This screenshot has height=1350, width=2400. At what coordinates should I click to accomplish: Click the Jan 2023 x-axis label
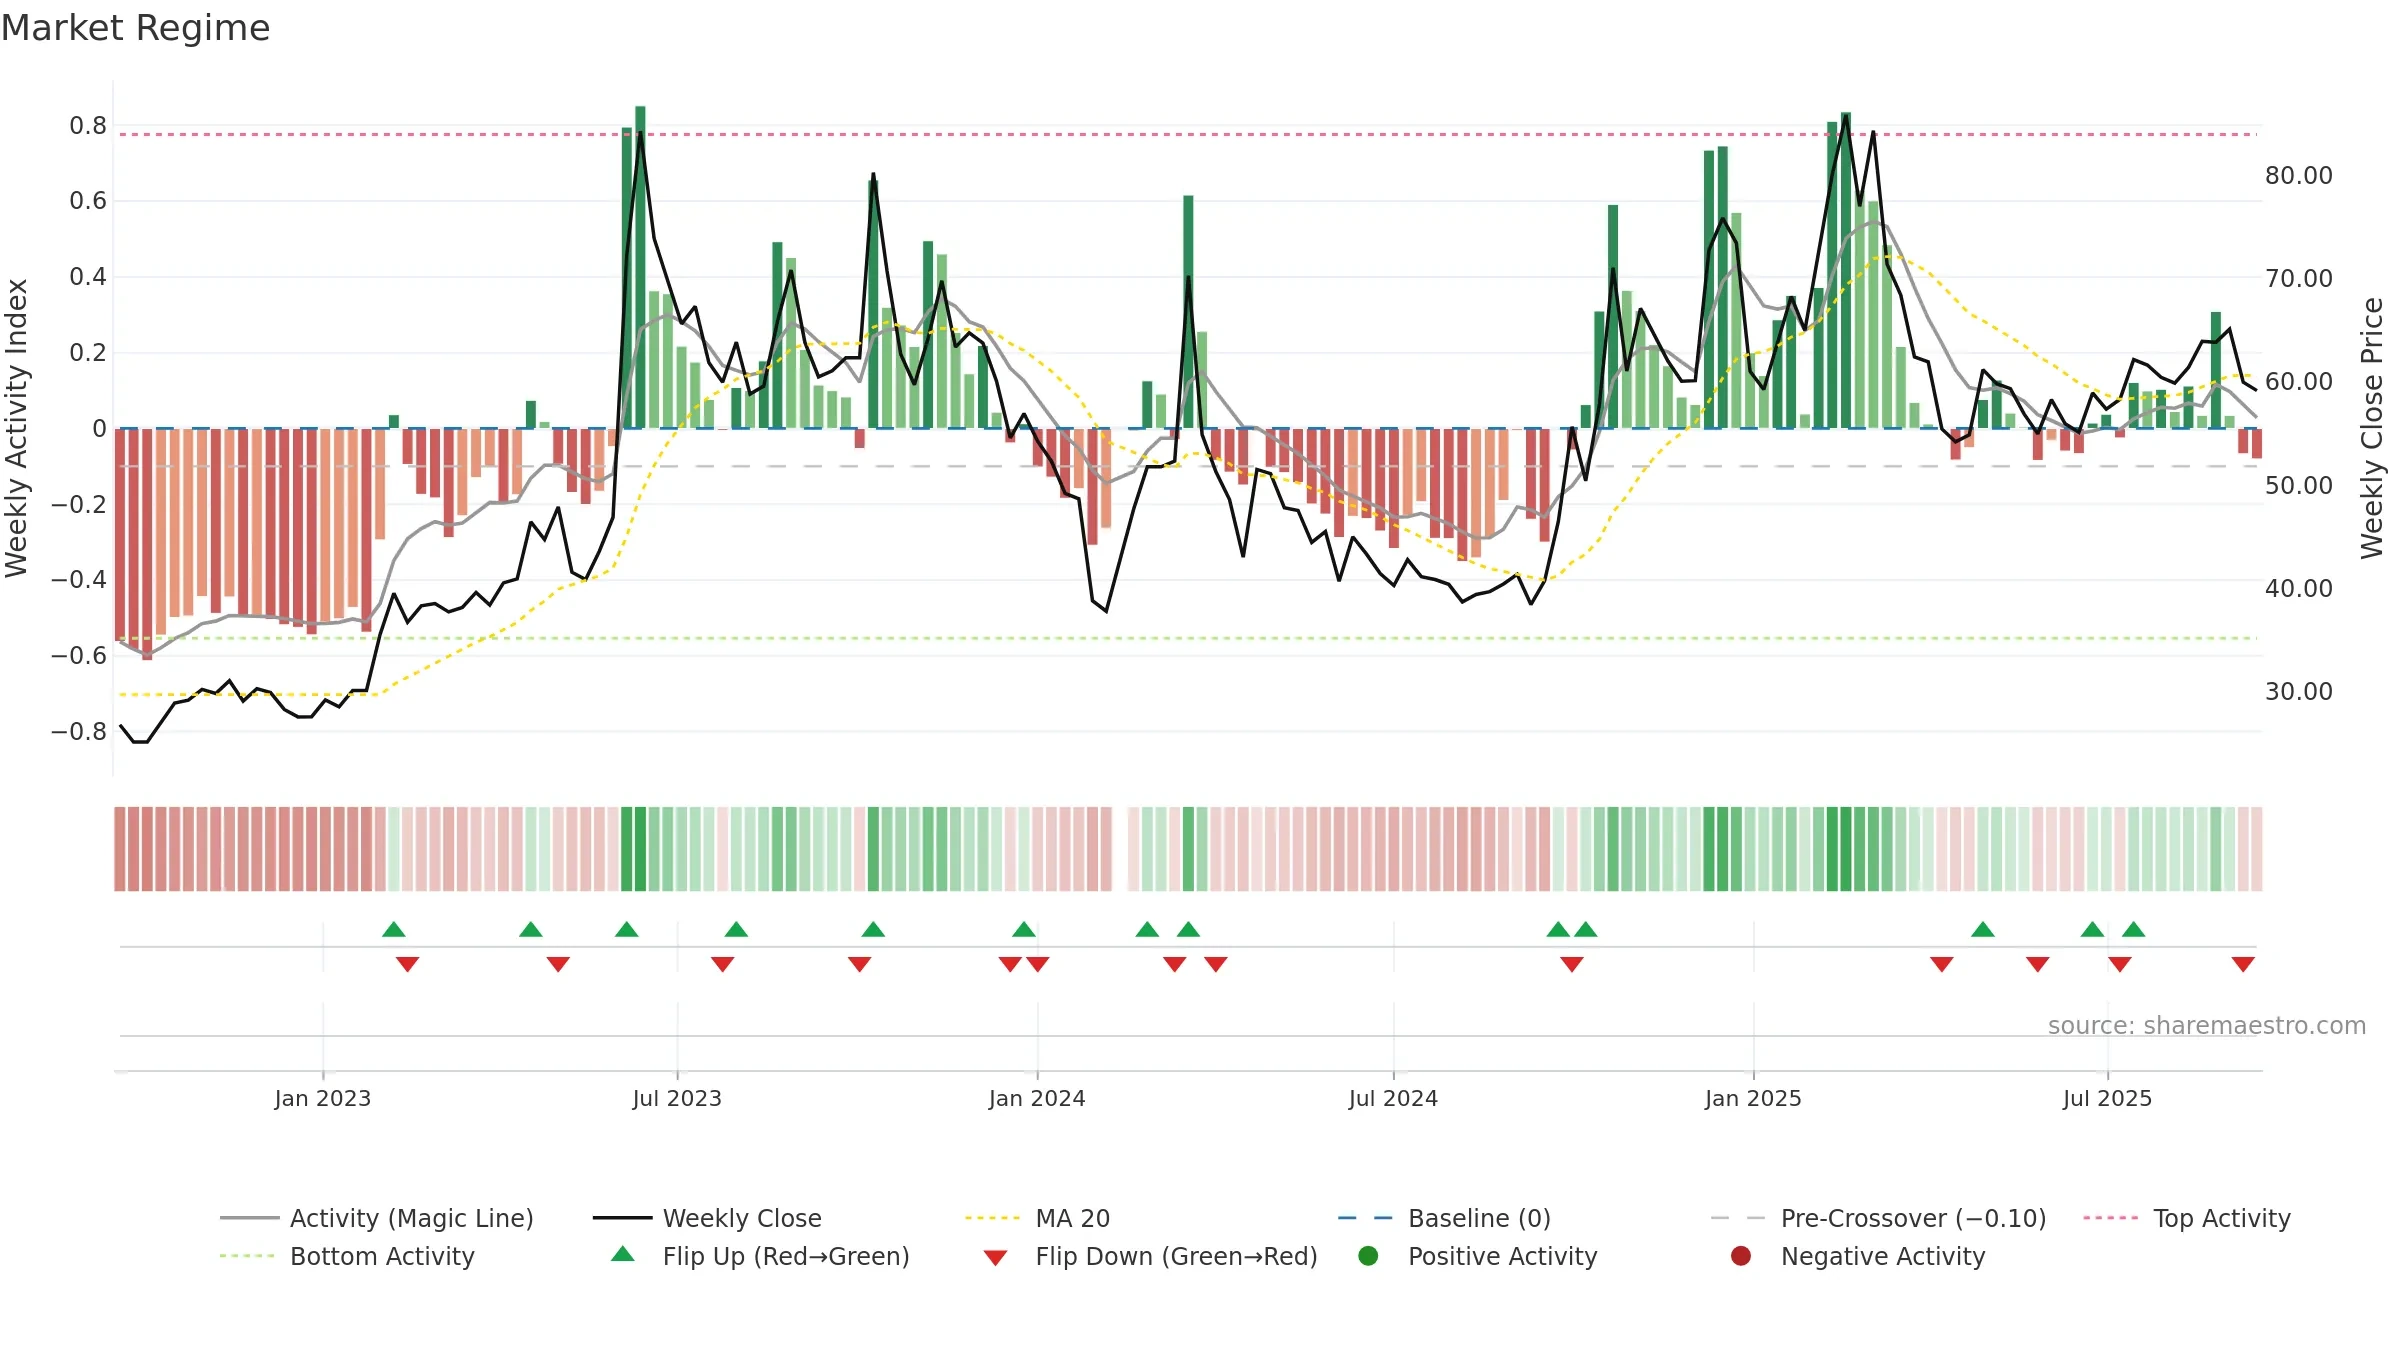coord(323,1098)
